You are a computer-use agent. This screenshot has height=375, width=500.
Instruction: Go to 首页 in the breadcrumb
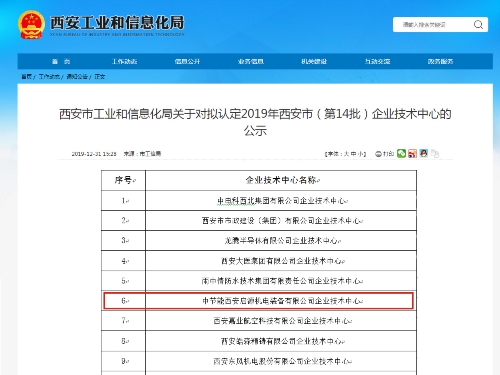(x=27, y=77)
